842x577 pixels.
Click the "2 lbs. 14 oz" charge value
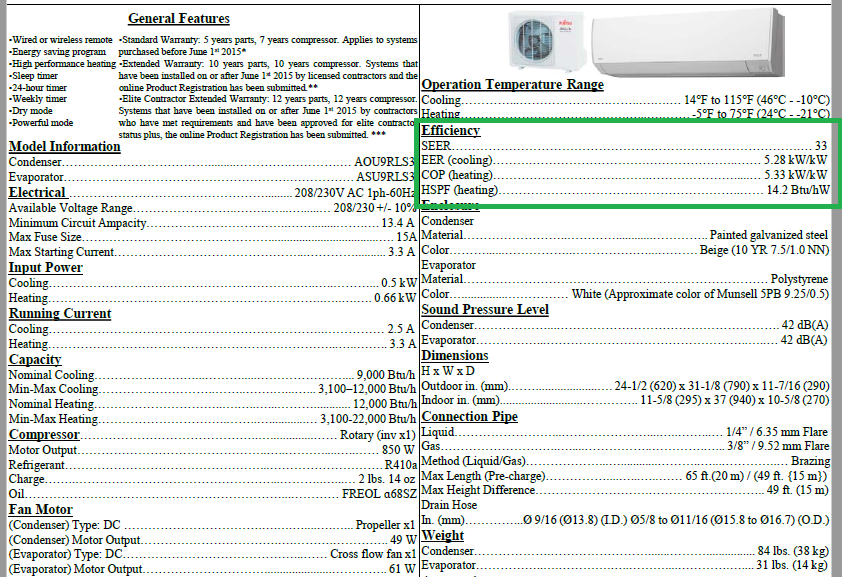pyautogui.click(x=387, y=479)
